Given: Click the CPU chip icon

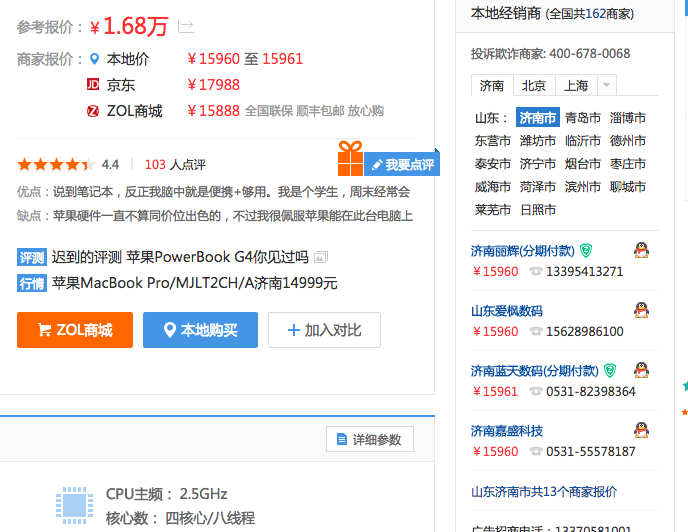Looking at the screenshot, I should pyautogui.click(x=74, y=505).
